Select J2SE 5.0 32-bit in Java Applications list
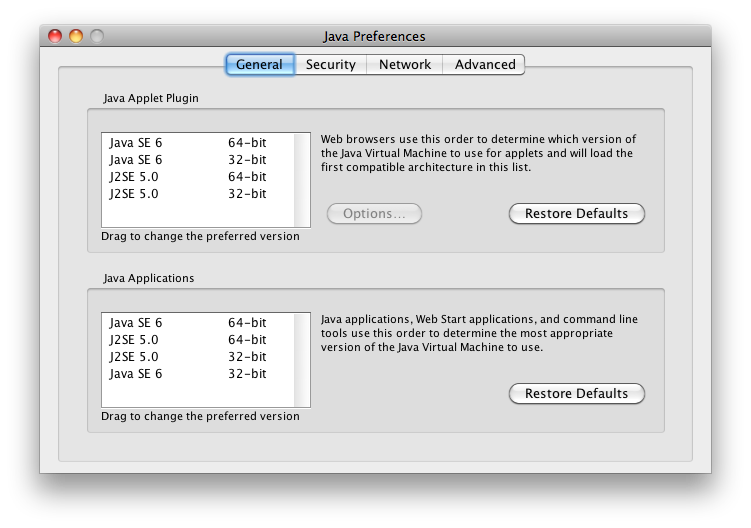This screenshot has height=528, width=751. (x=198, y=357)
